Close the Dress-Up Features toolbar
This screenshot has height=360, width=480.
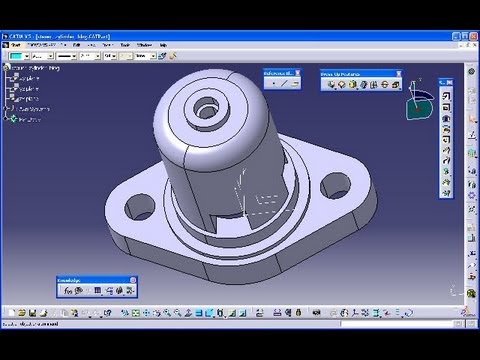point(399,74)
